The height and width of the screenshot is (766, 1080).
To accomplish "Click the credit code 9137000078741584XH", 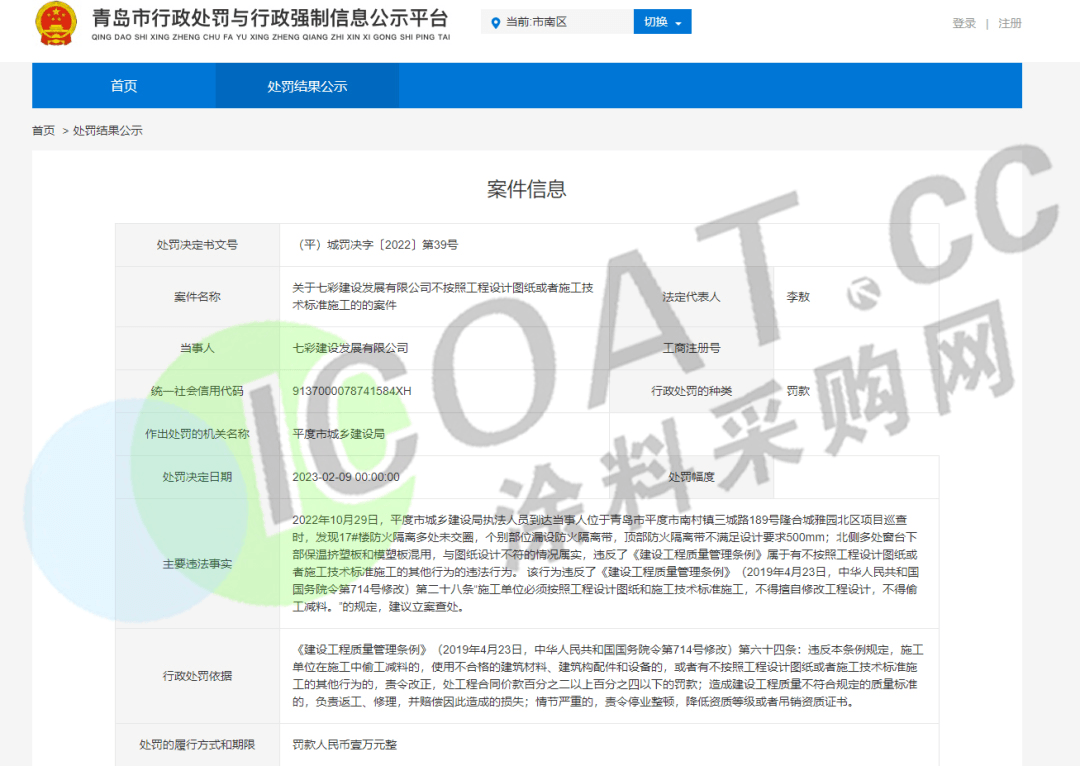I will coord(351,391).
